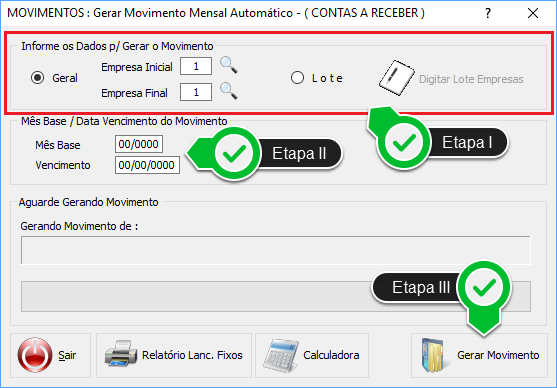Select the Geral radio option
Screen dimensions: 557x388
click(x=38, y=78)
